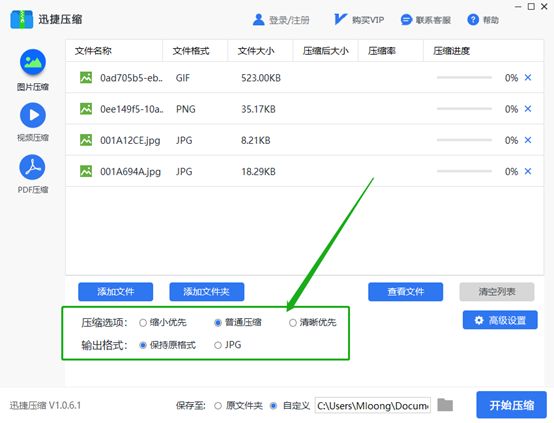
Task: Click 添加文件 add files button
Action: (116, 292)
